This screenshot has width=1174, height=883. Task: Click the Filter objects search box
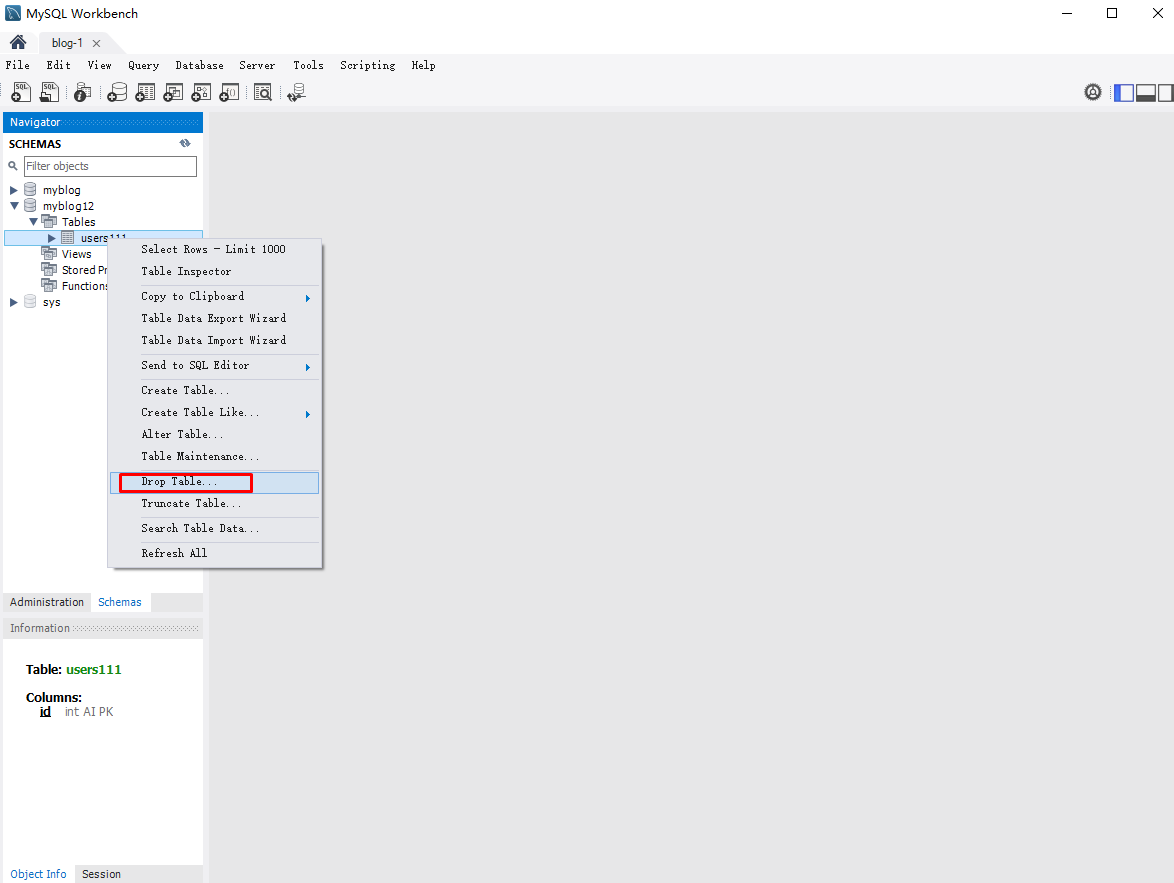pyautogui.click(x=110, y=166)
